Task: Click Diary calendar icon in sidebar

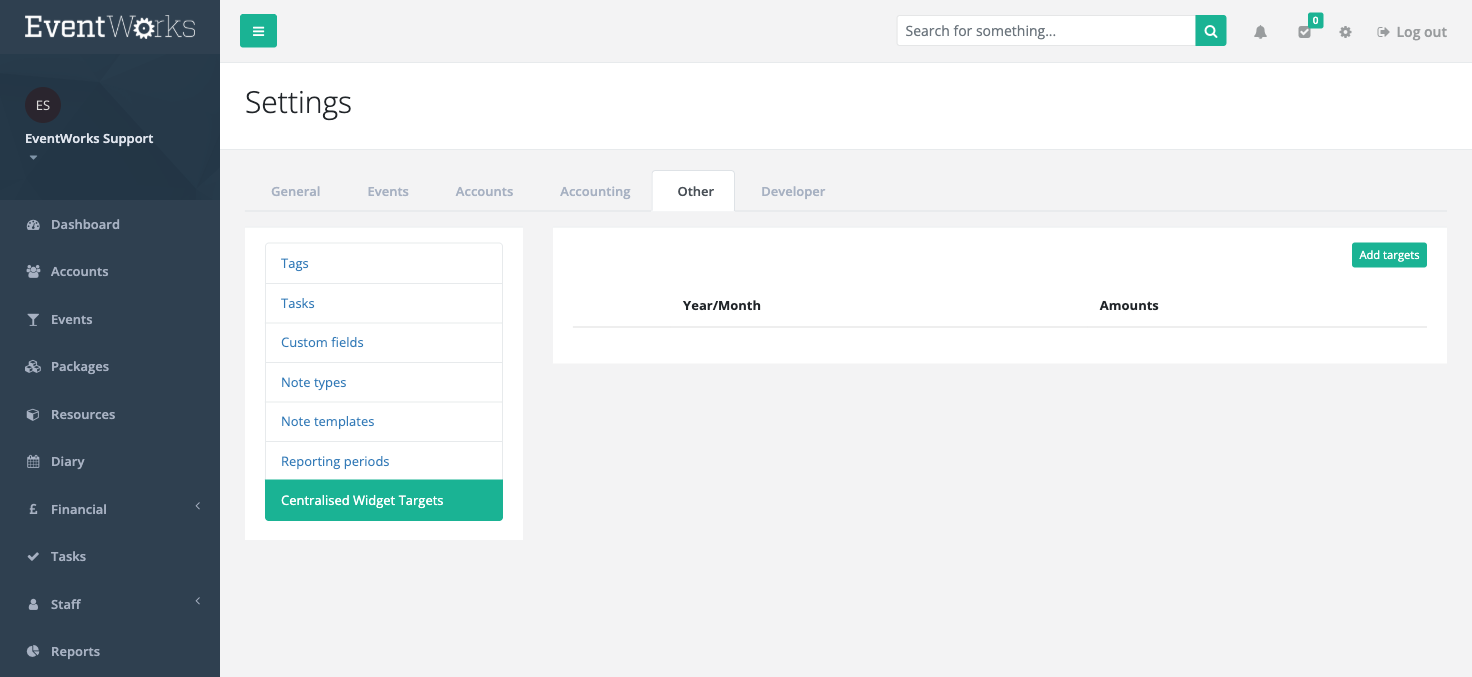Action: pyautogui.click(x=33, y=462)
